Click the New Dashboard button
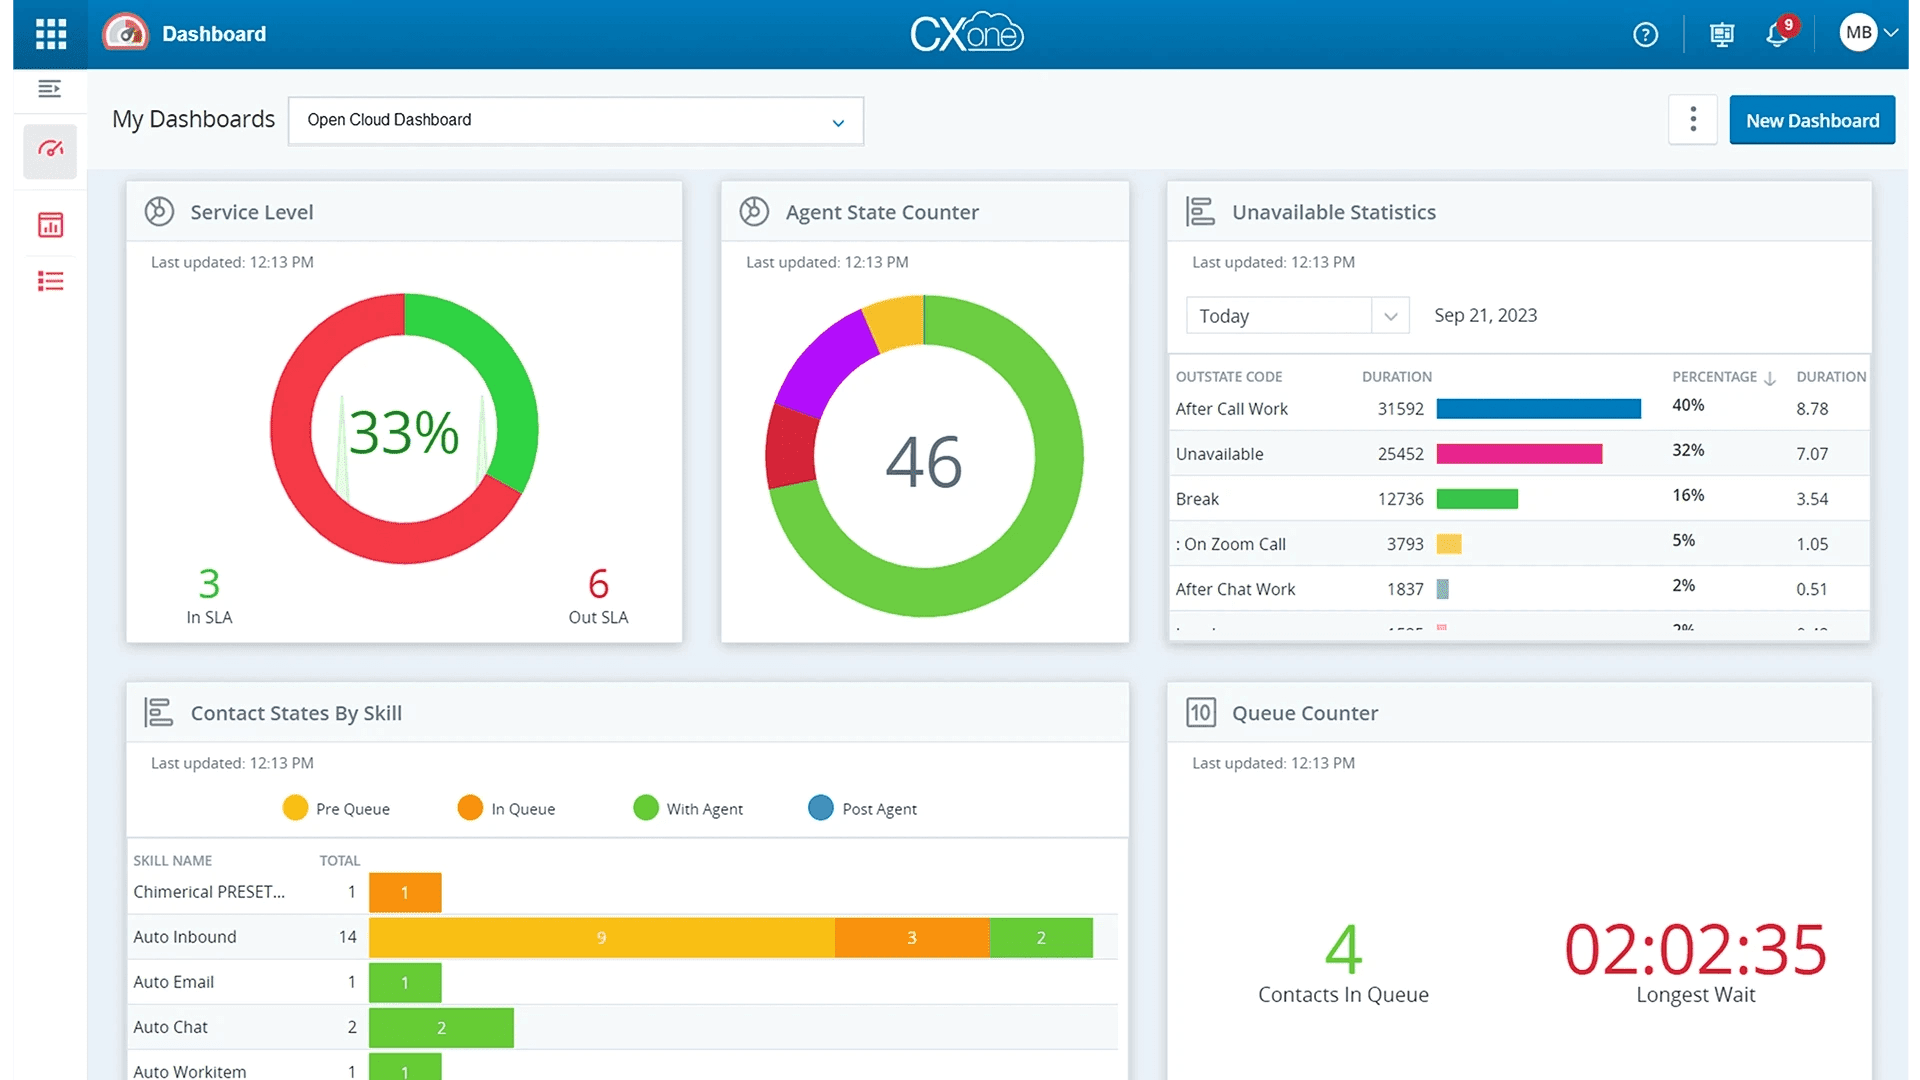Screen dimensions: 1920x1080 [1813, 120]
